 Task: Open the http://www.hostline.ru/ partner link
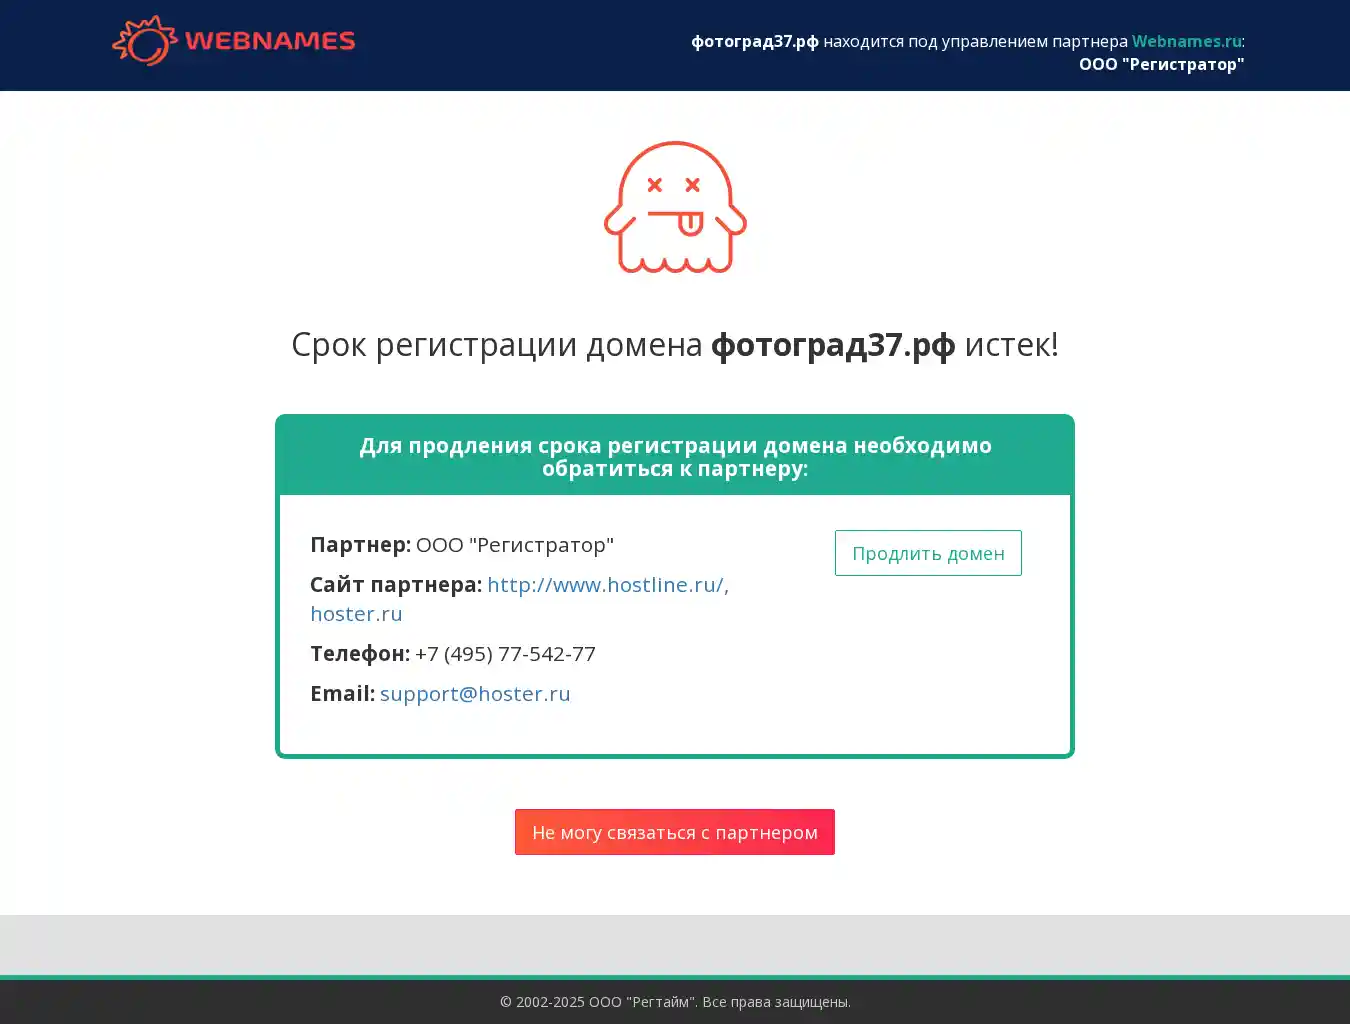pyautogui.click(x=605, y=584)
